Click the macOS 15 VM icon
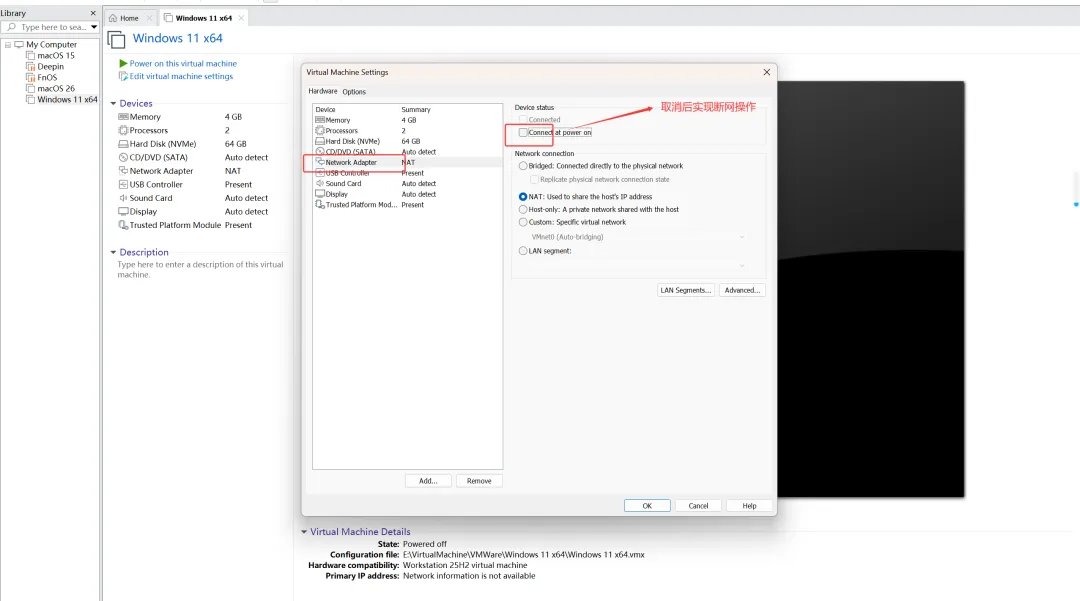 [x=30, y=55]
